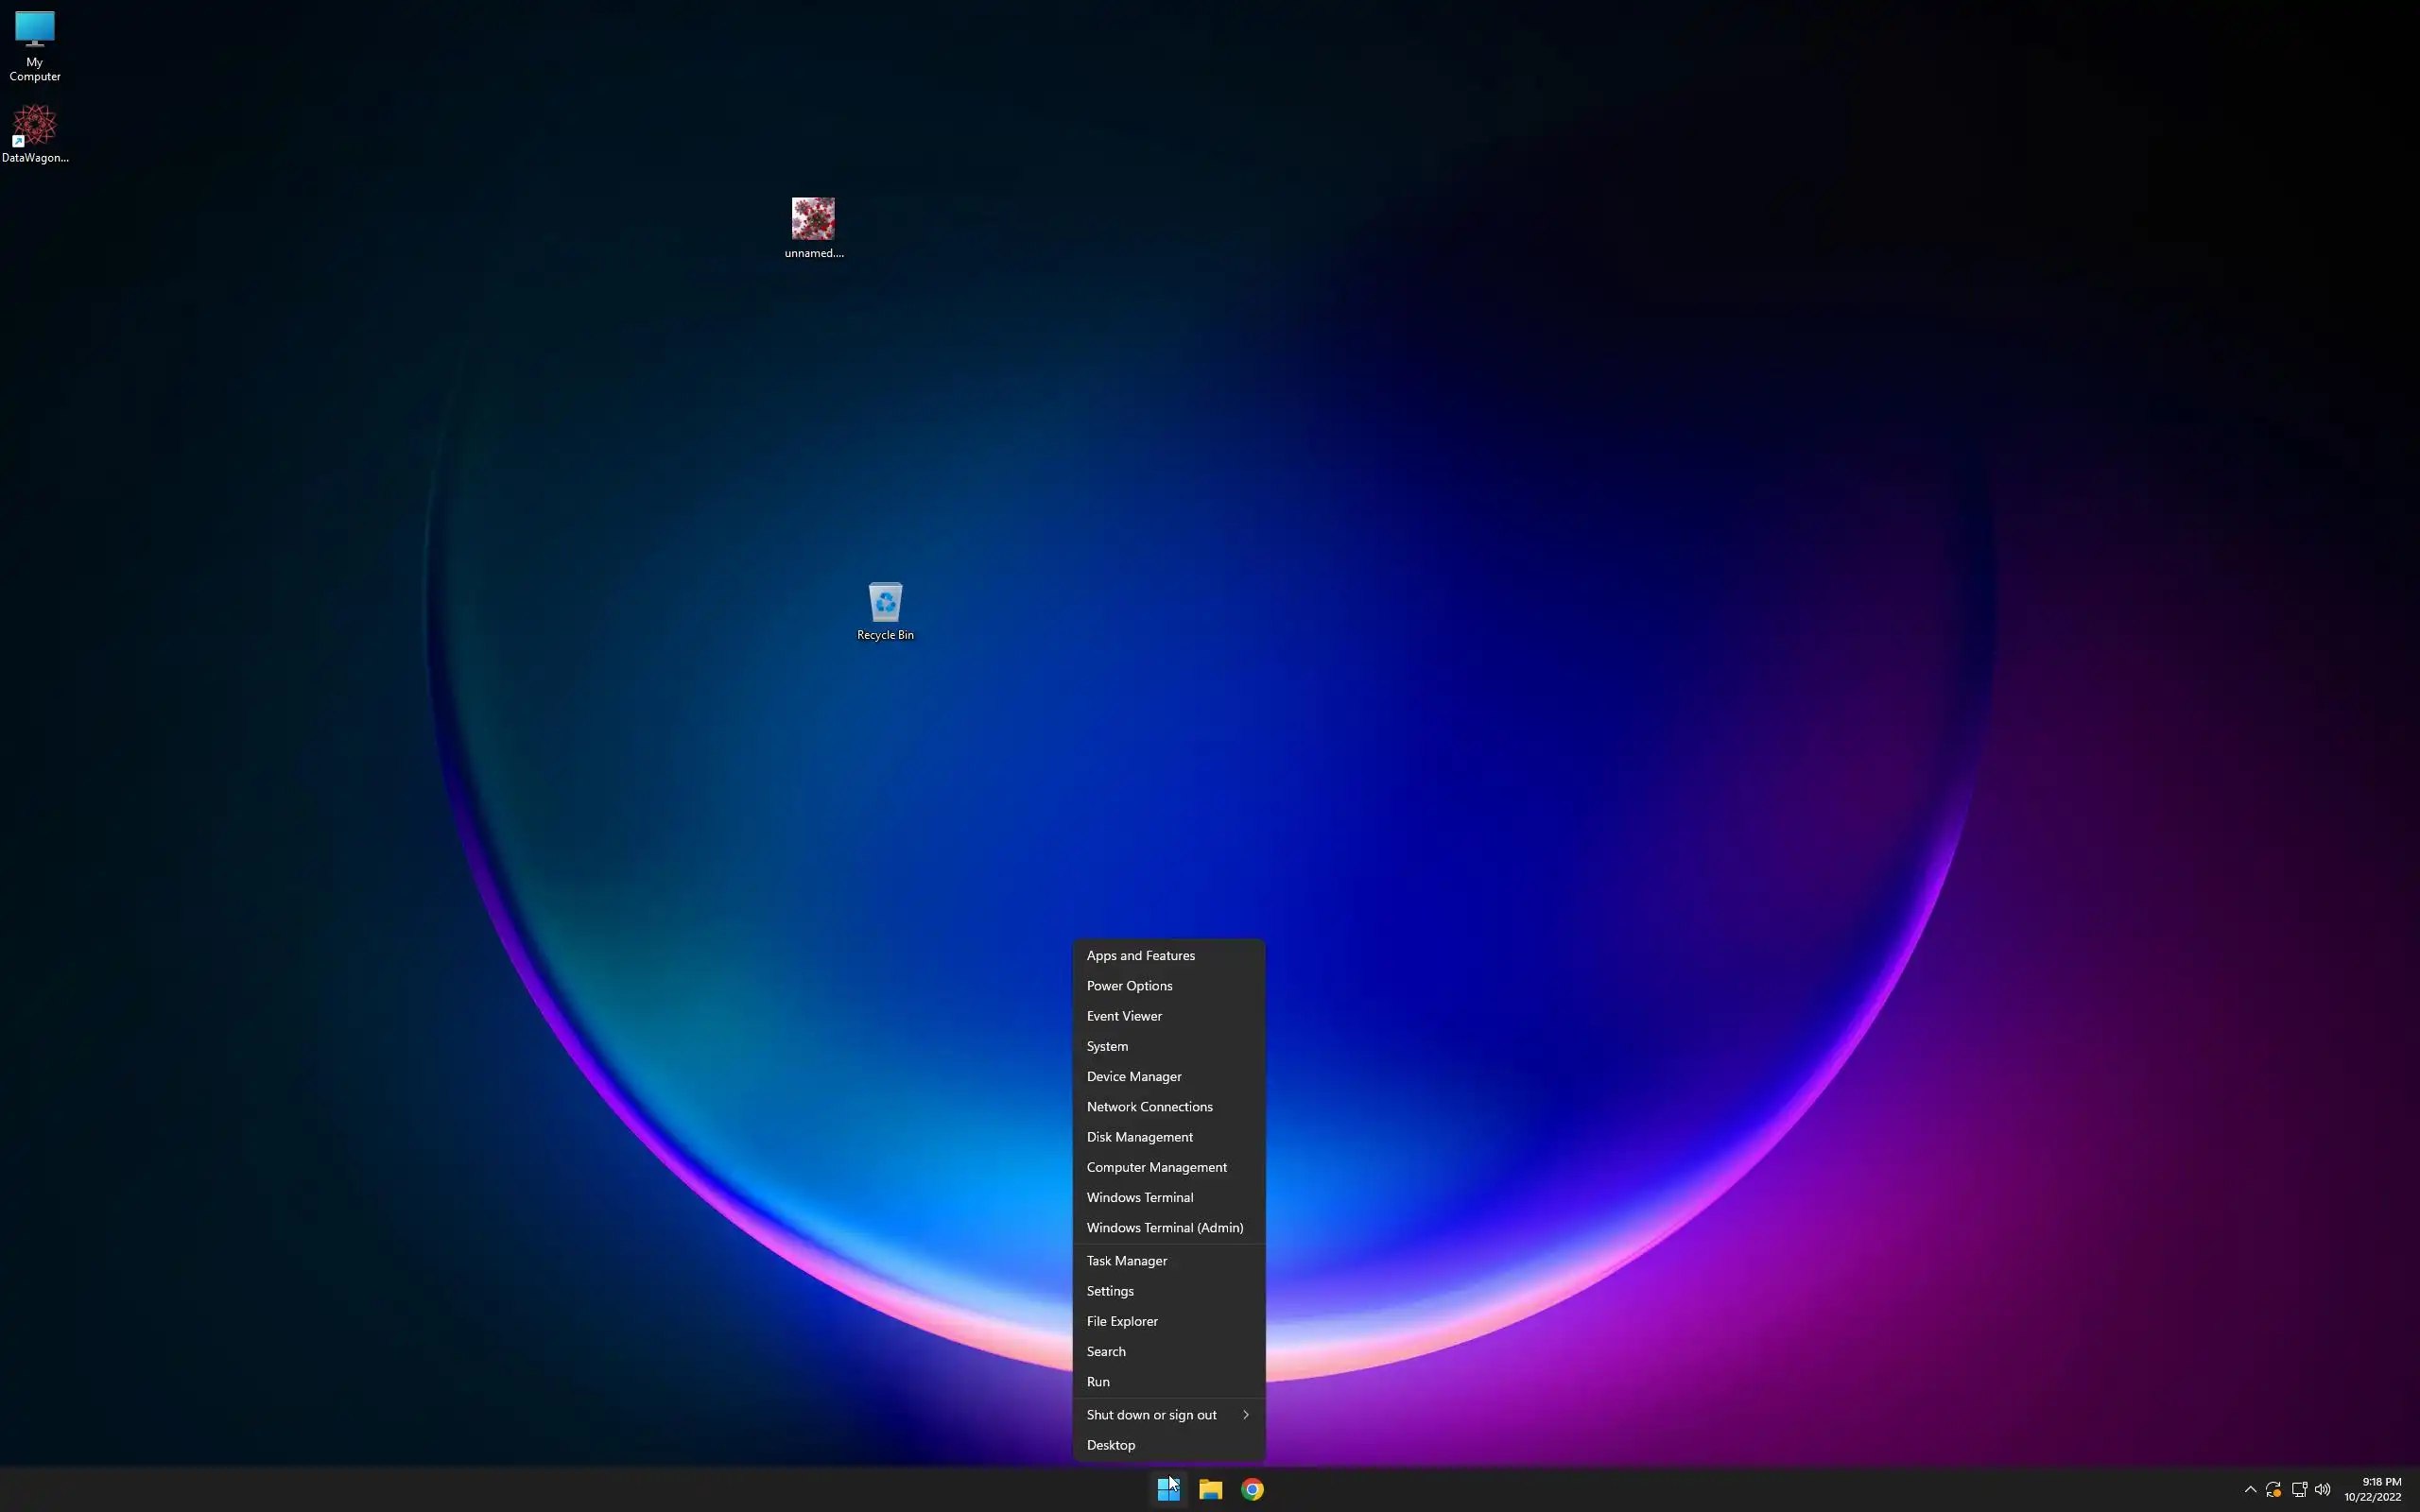Choose Run from the Start context menu
The image size is (2420, 1512).
1098,1381
